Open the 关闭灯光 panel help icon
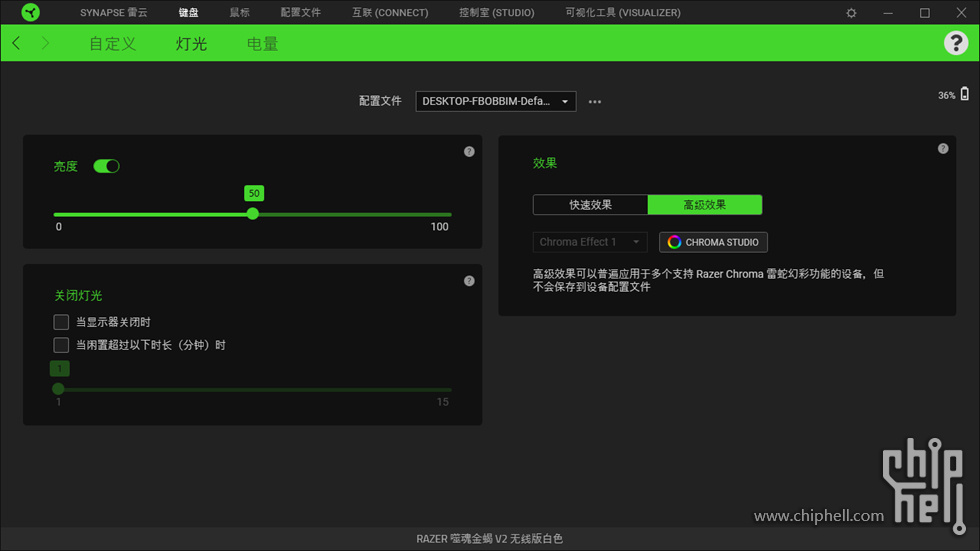Screen dimensions: 980x551 pos(469,281)
